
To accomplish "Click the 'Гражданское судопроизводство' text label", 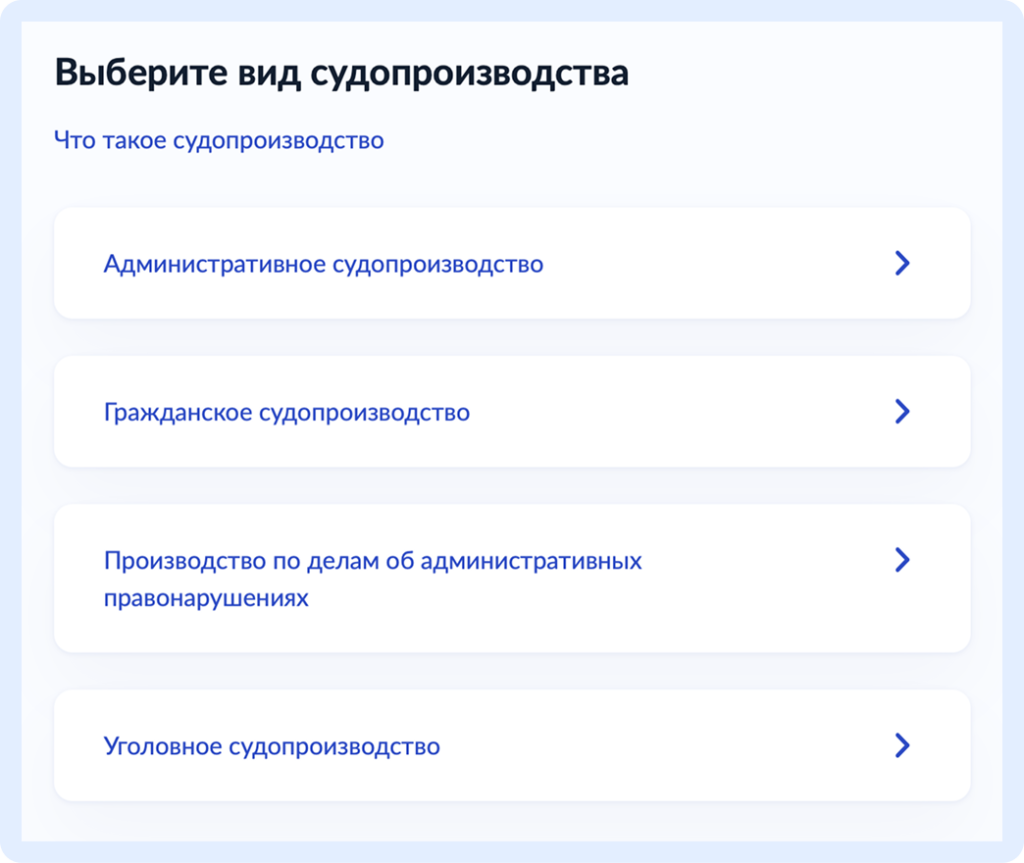I will click(286, 413).
